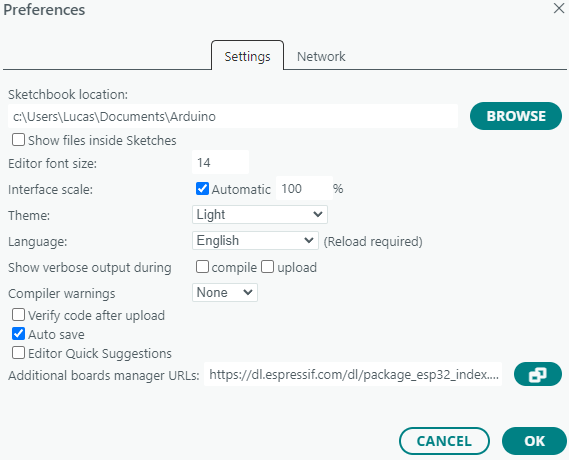Click the BROWSE button

coord(516,116)
